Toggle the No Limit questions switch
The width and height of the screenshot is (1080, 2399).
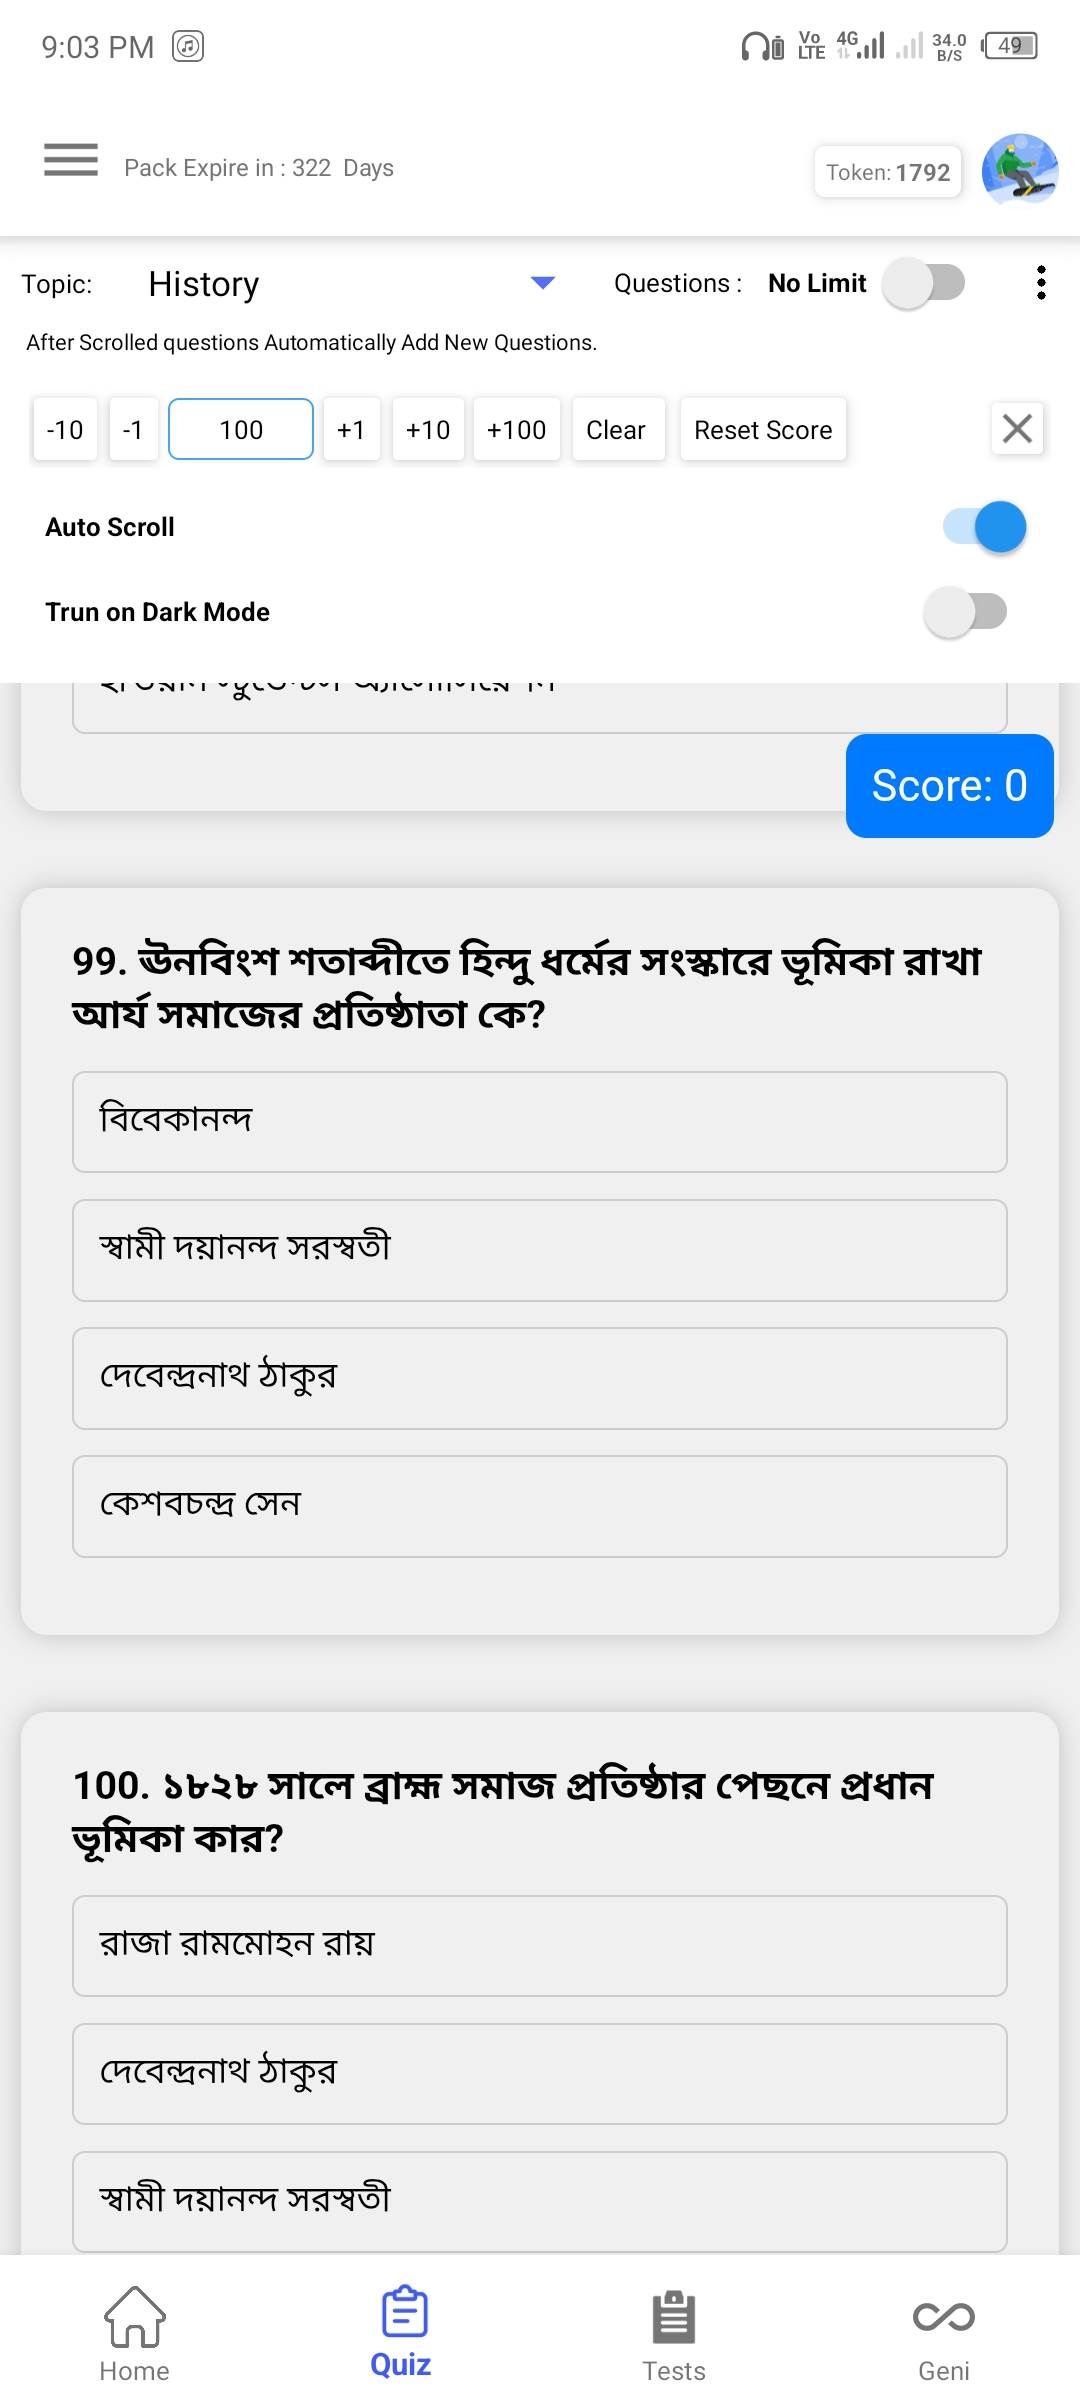[924, 283]
